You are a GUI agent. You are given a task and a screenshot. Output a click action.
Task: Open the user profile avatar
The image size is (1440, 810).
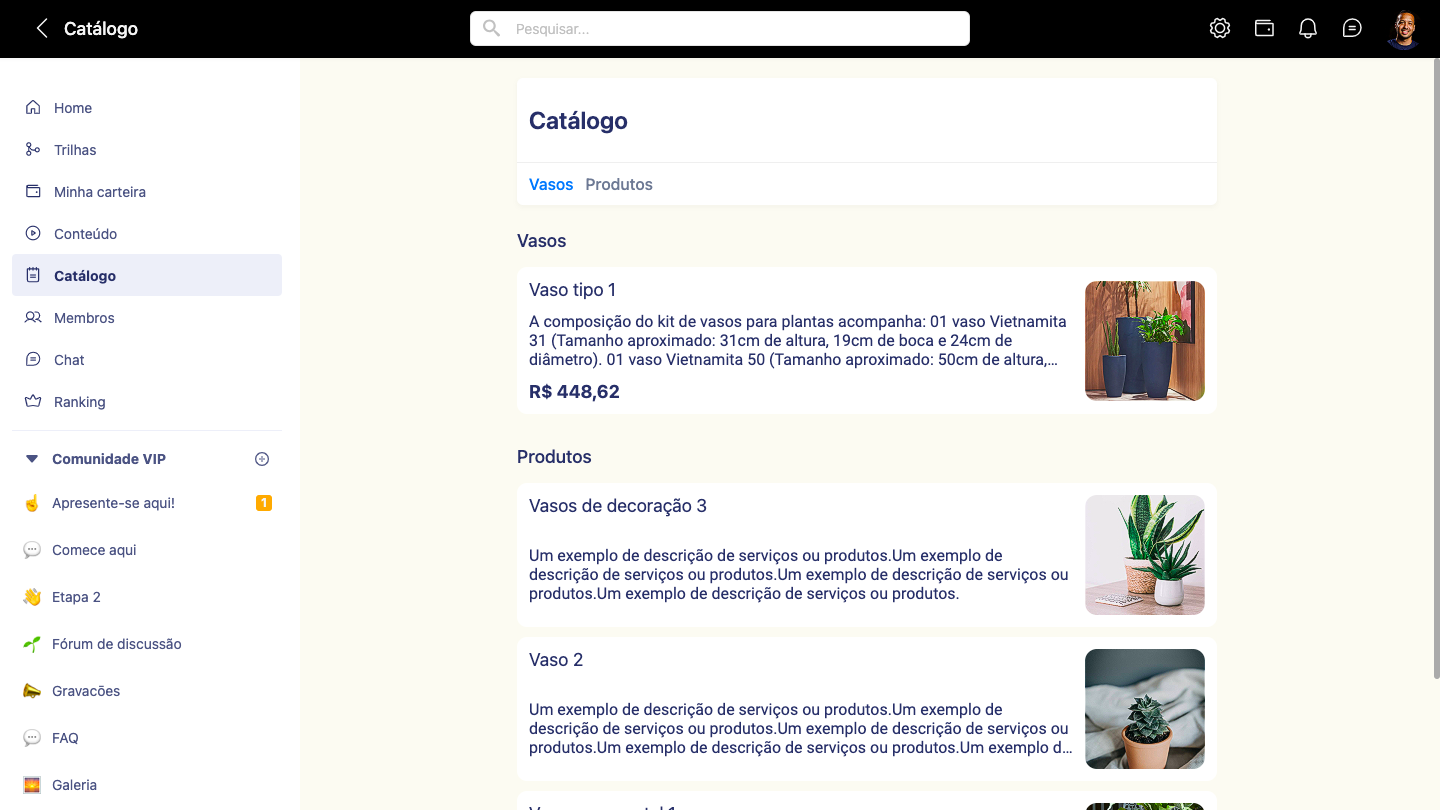(1404, 29)
